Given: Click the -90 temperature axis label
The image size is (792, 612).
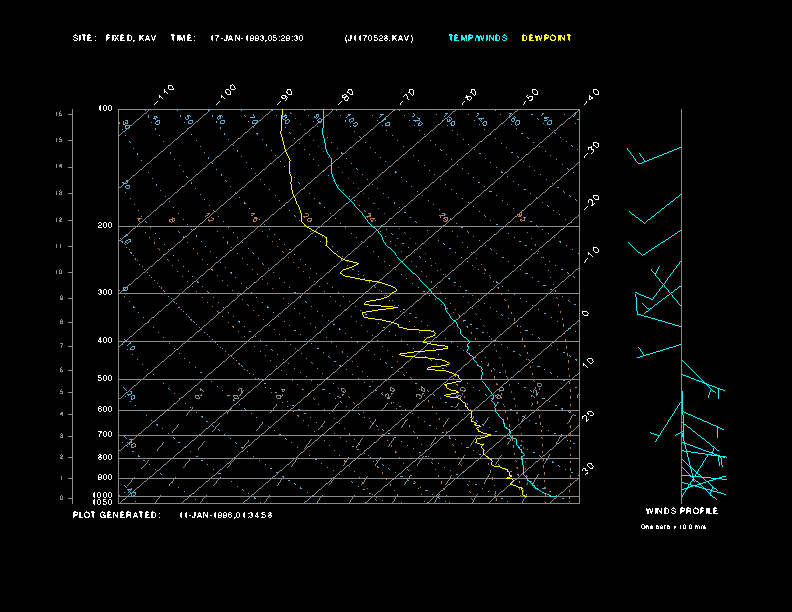Looking at the screenshot, I should click(287, 94).
